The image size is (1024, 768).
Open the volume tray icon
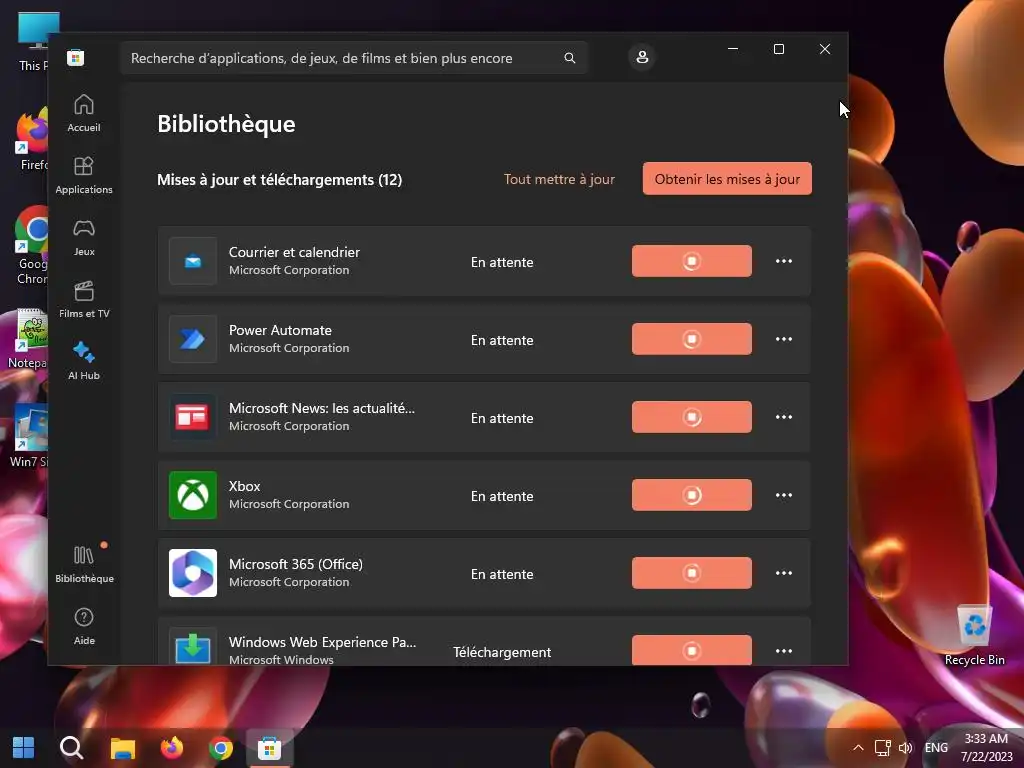(x=905, y=748)
